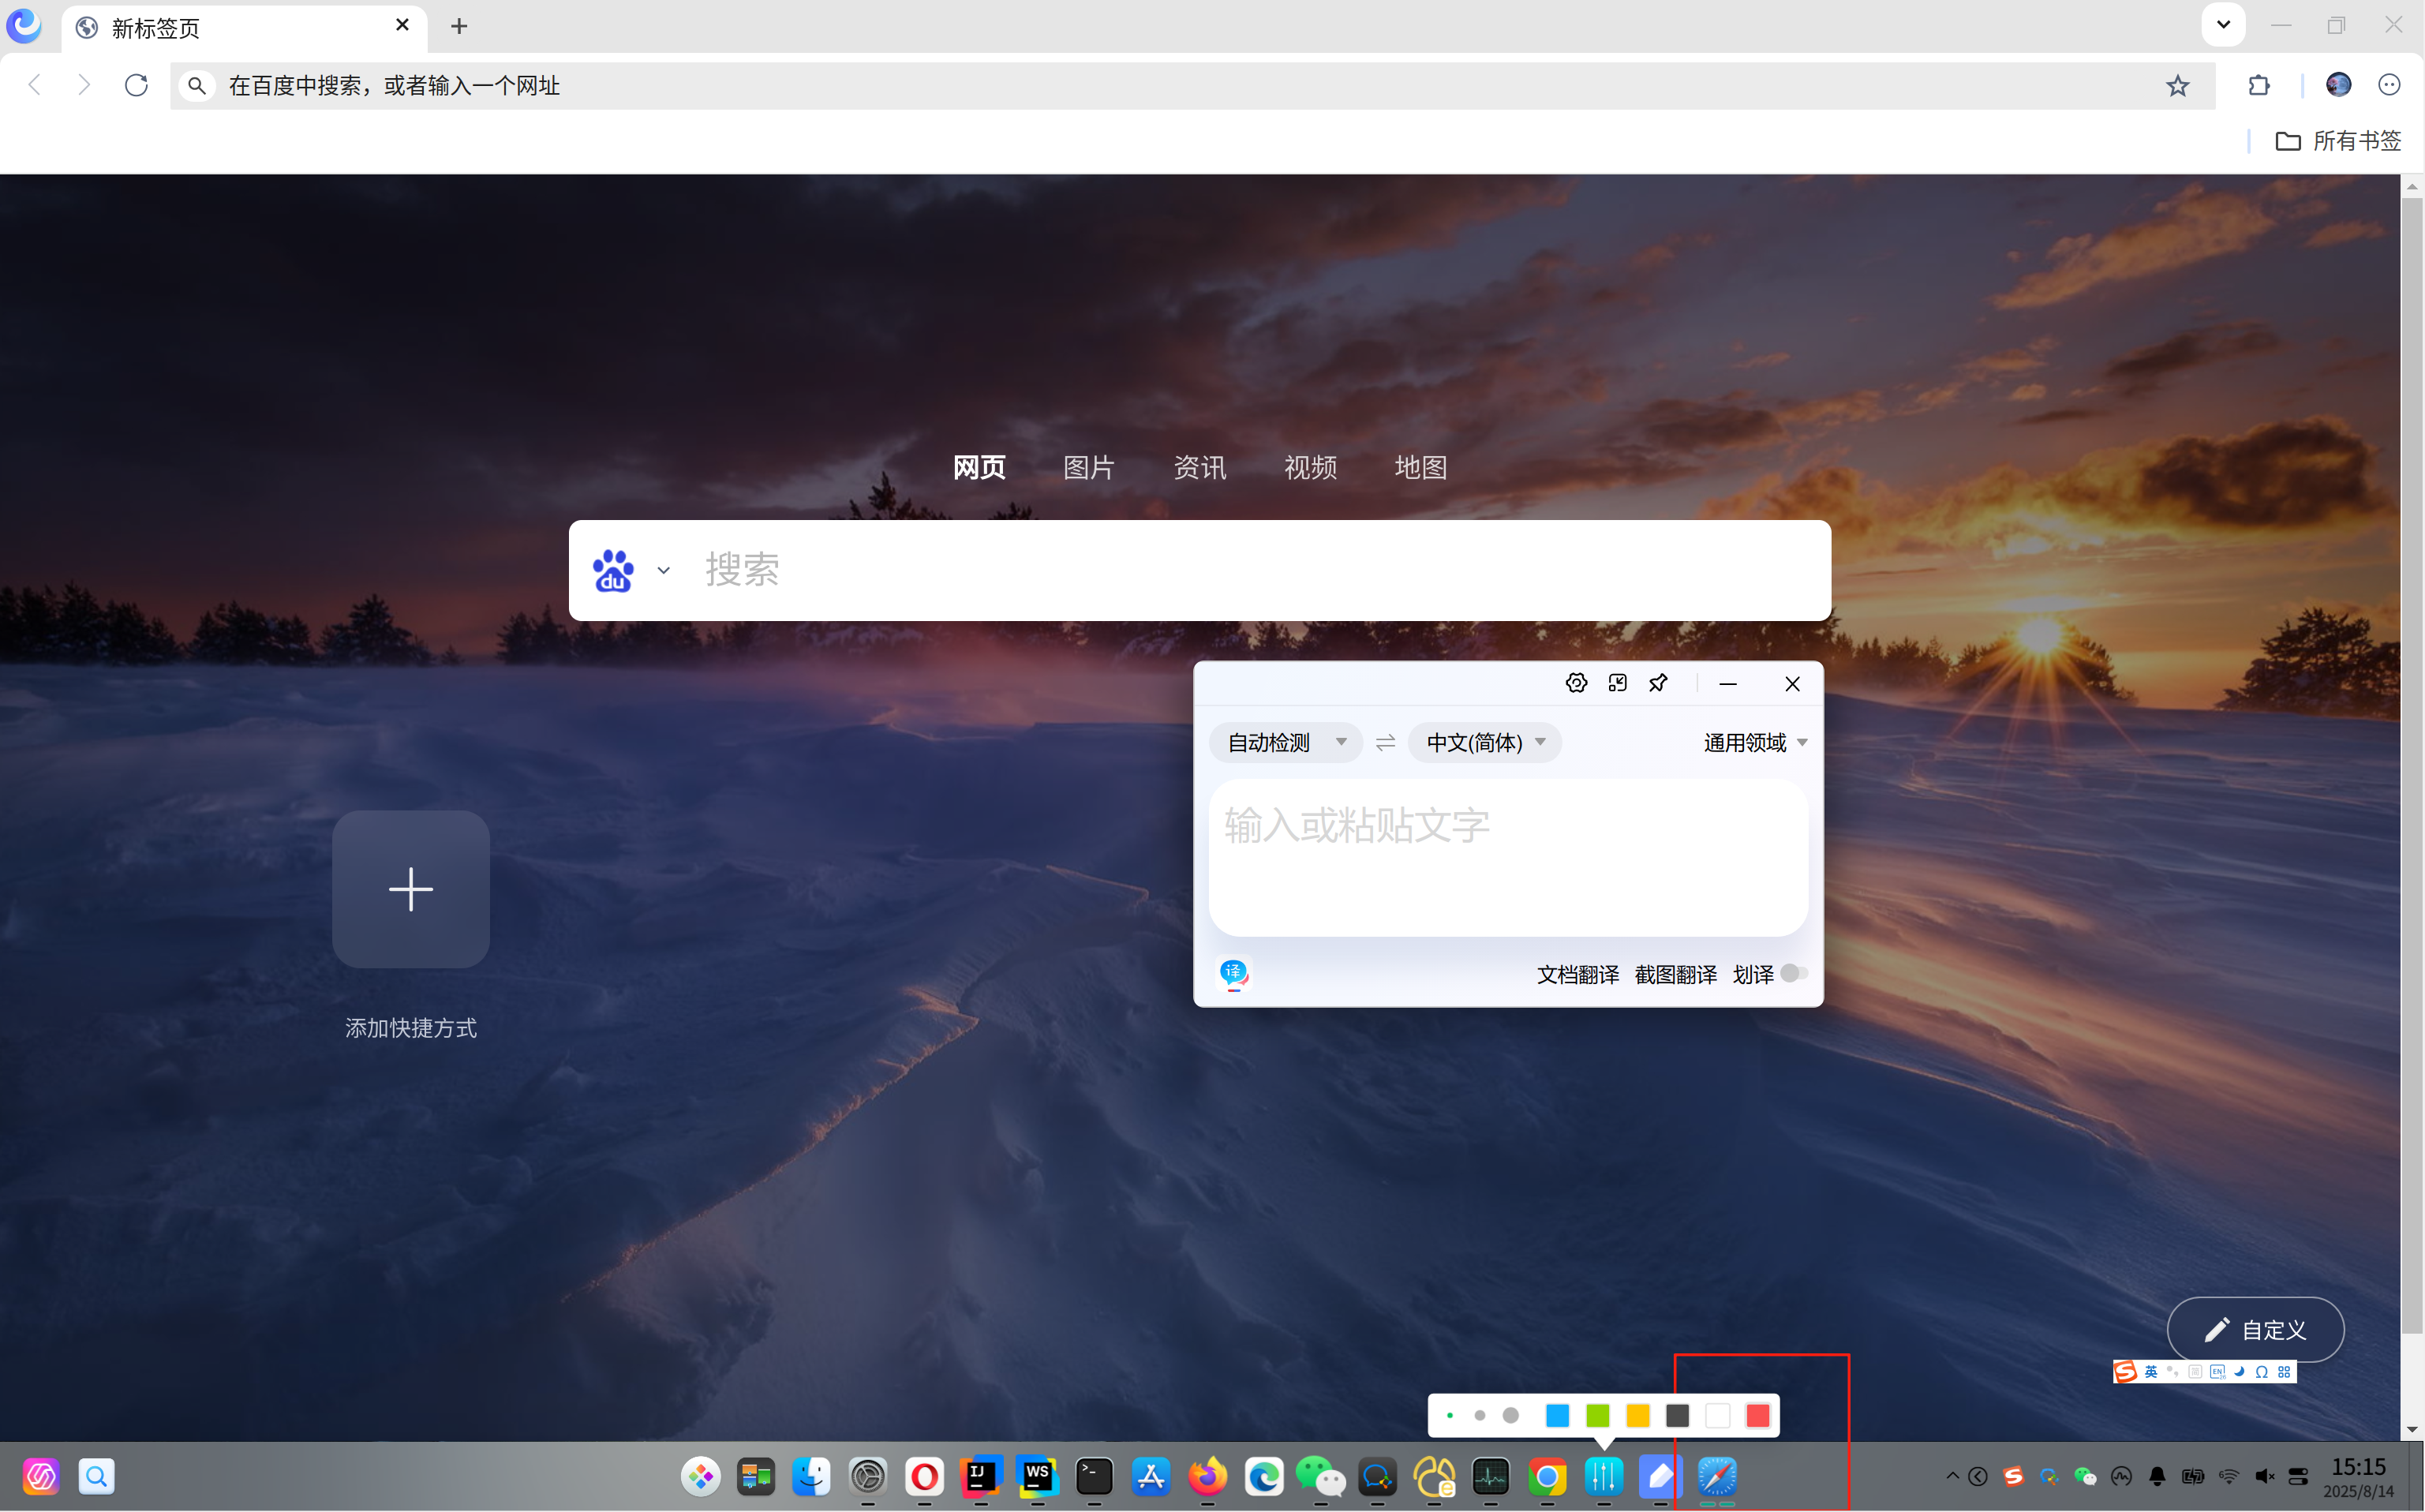2425x1512 pixels.
Task: Open the browser extensions puzzle icon
Action: [x=2259, y=86]
